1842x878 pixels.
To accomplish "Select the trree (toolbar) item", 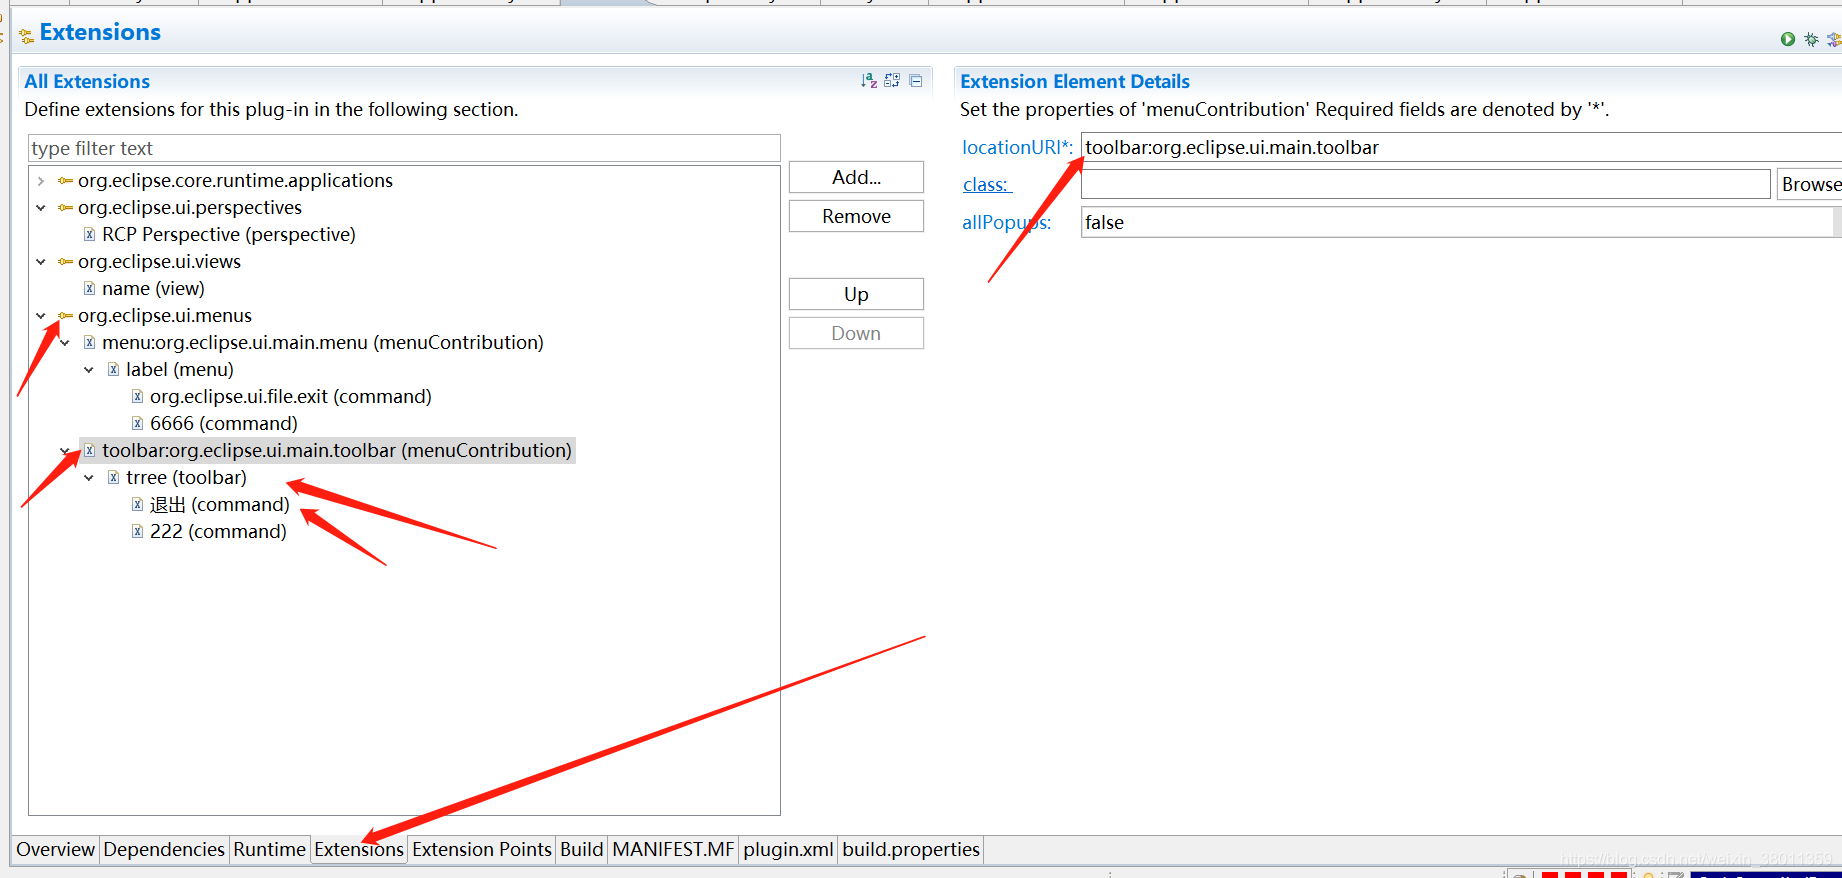I will [186, 478].
